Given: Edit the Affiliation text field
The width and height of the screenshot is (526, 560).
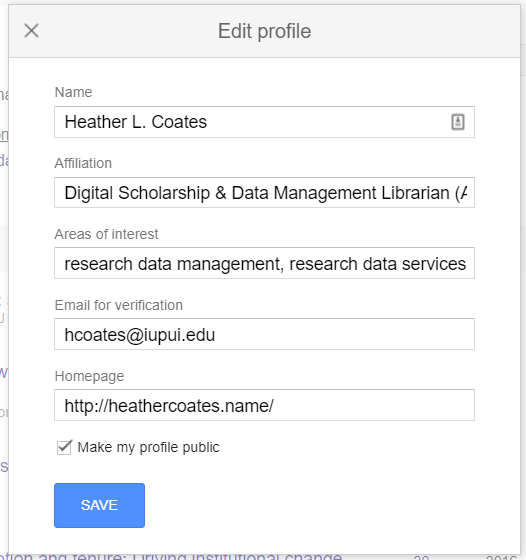Looking at the screenshot, I should 264,192.
